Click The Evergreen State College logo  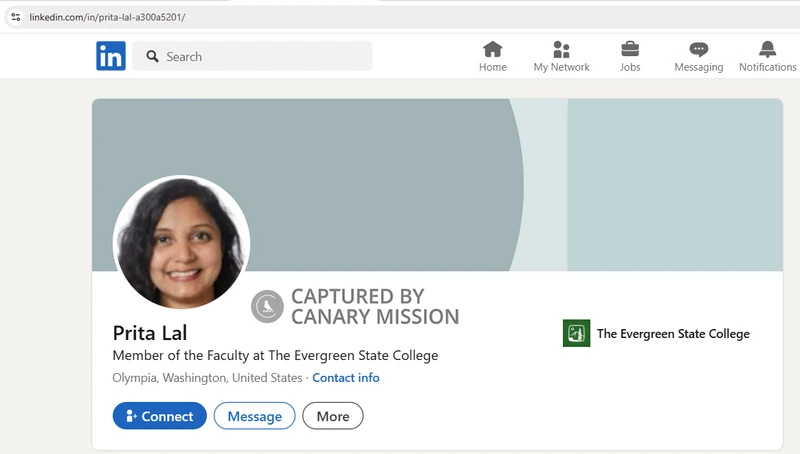(x=577, y=333)
